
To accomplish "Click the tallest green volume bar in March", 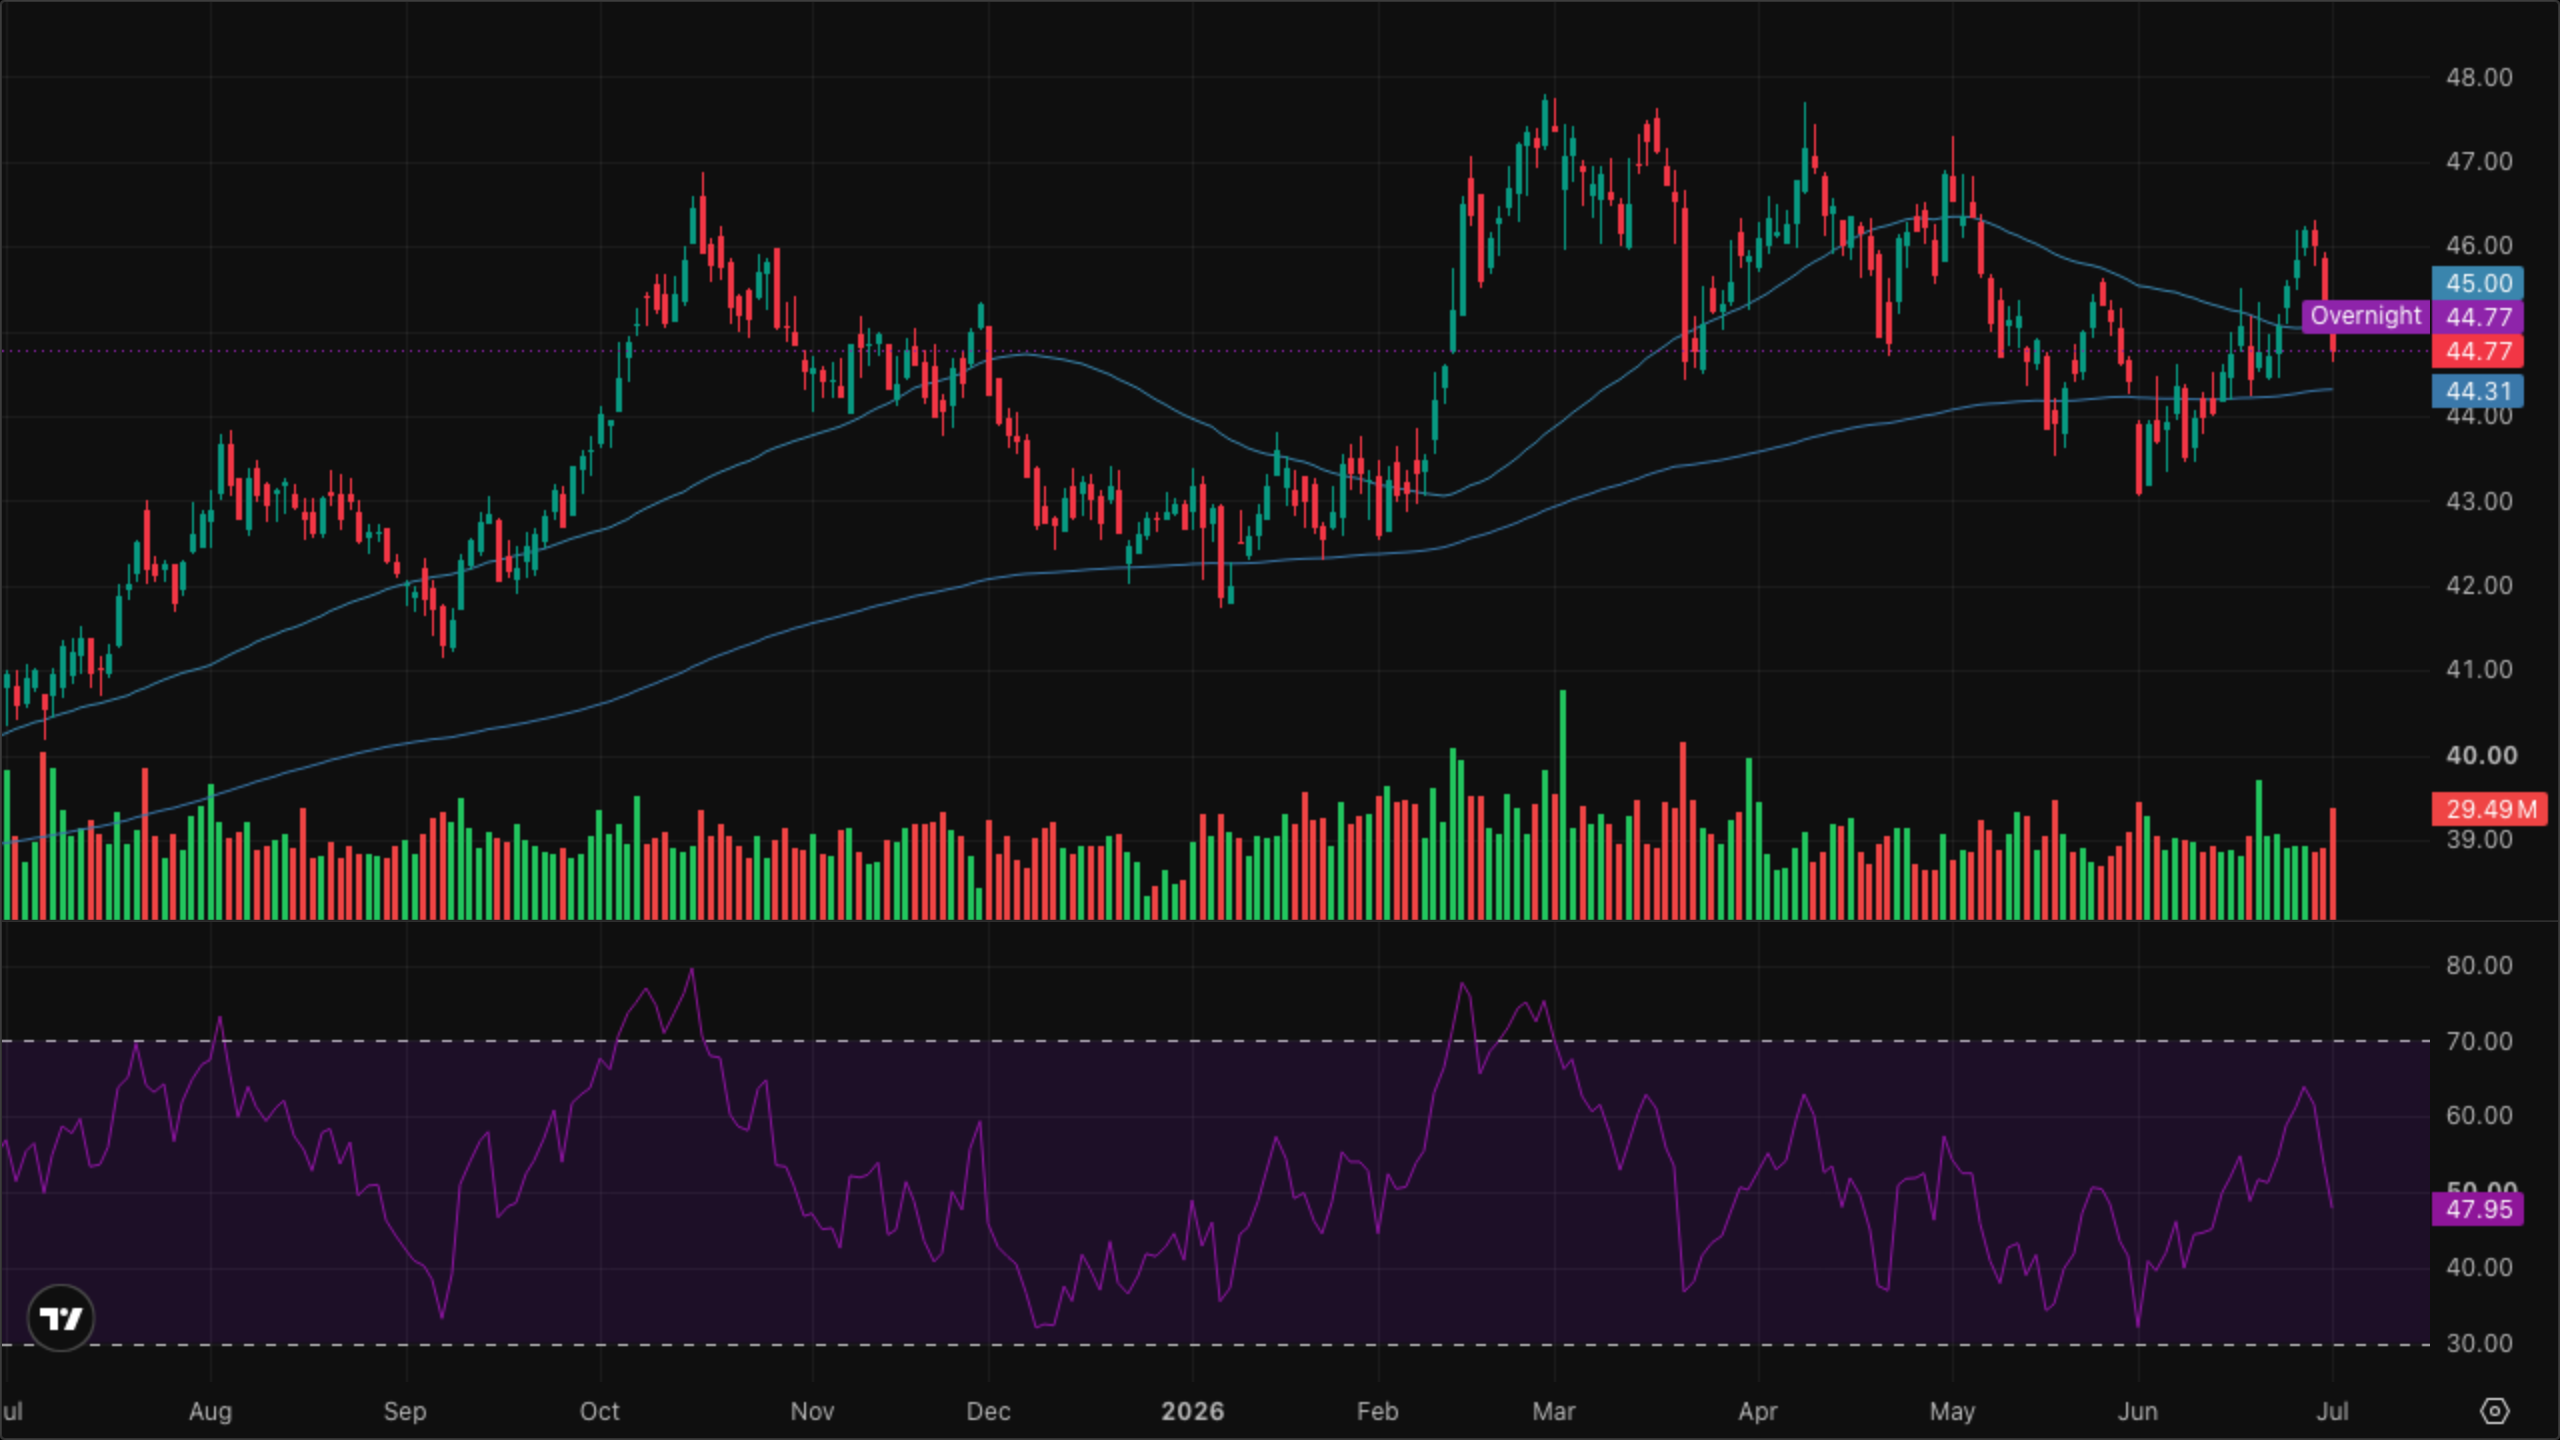I will (1563, 805).
